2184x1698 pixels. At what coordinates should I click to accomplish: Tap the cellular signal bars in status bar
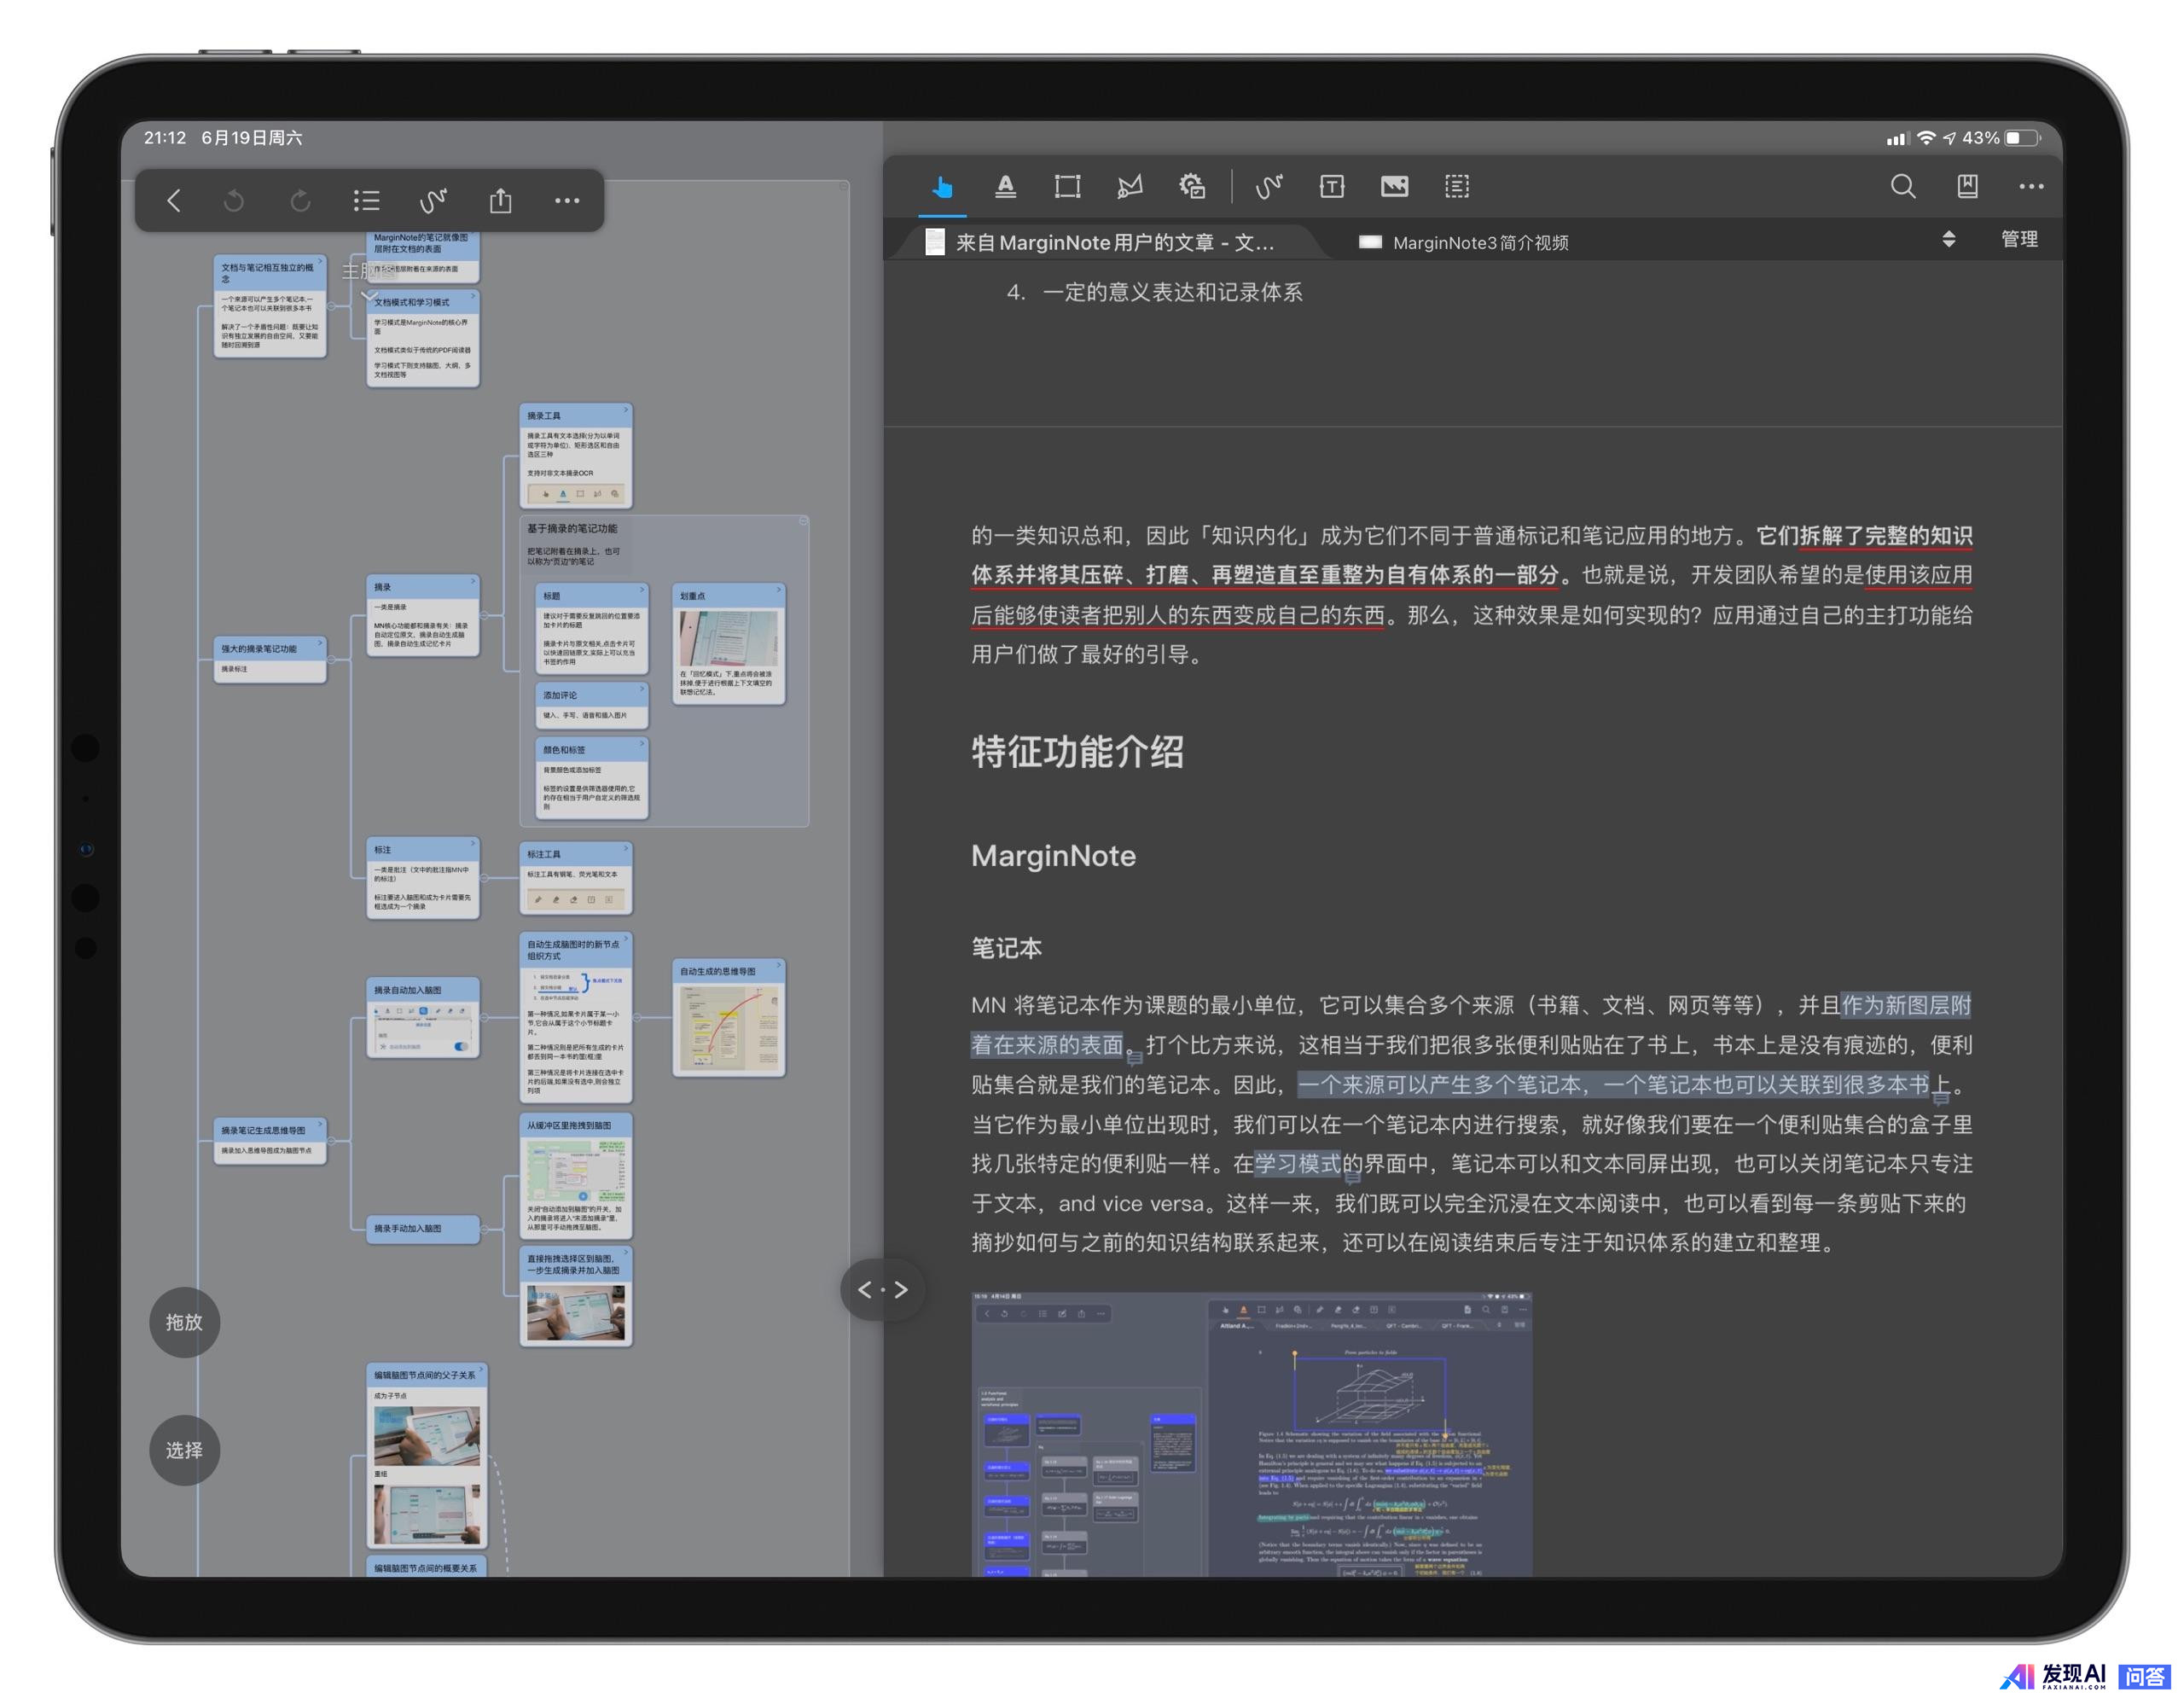click(1896, 139)
